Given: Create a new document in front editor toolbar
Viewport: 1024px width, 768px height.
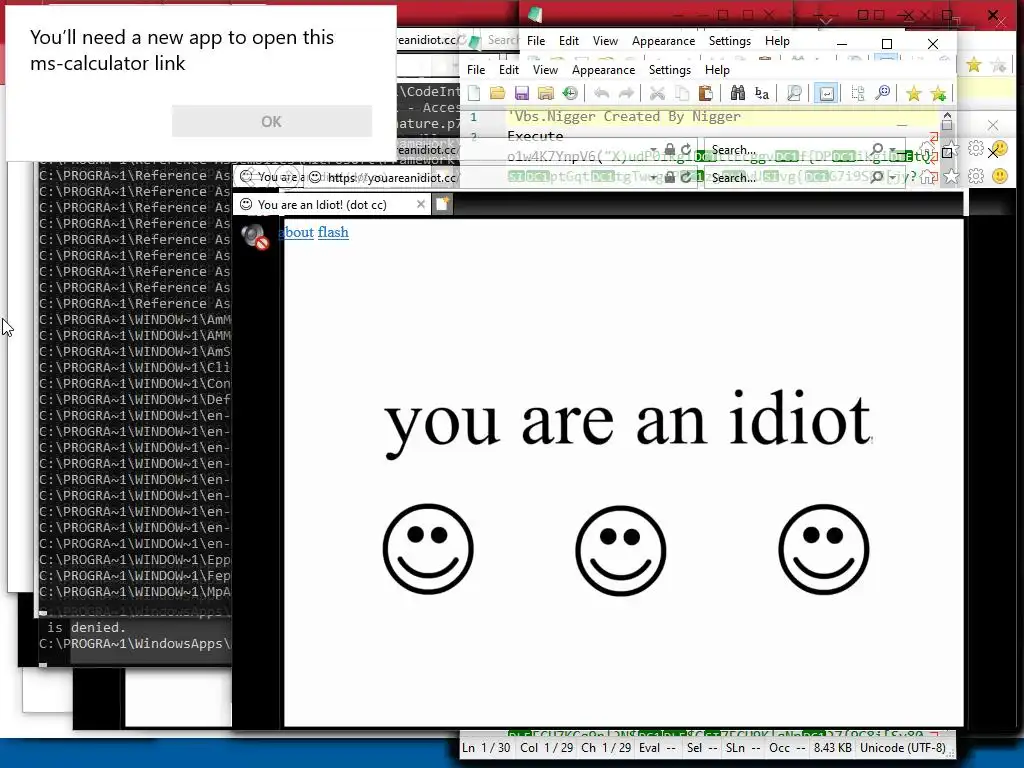Looking at the screenshot, I should point(474,93).
